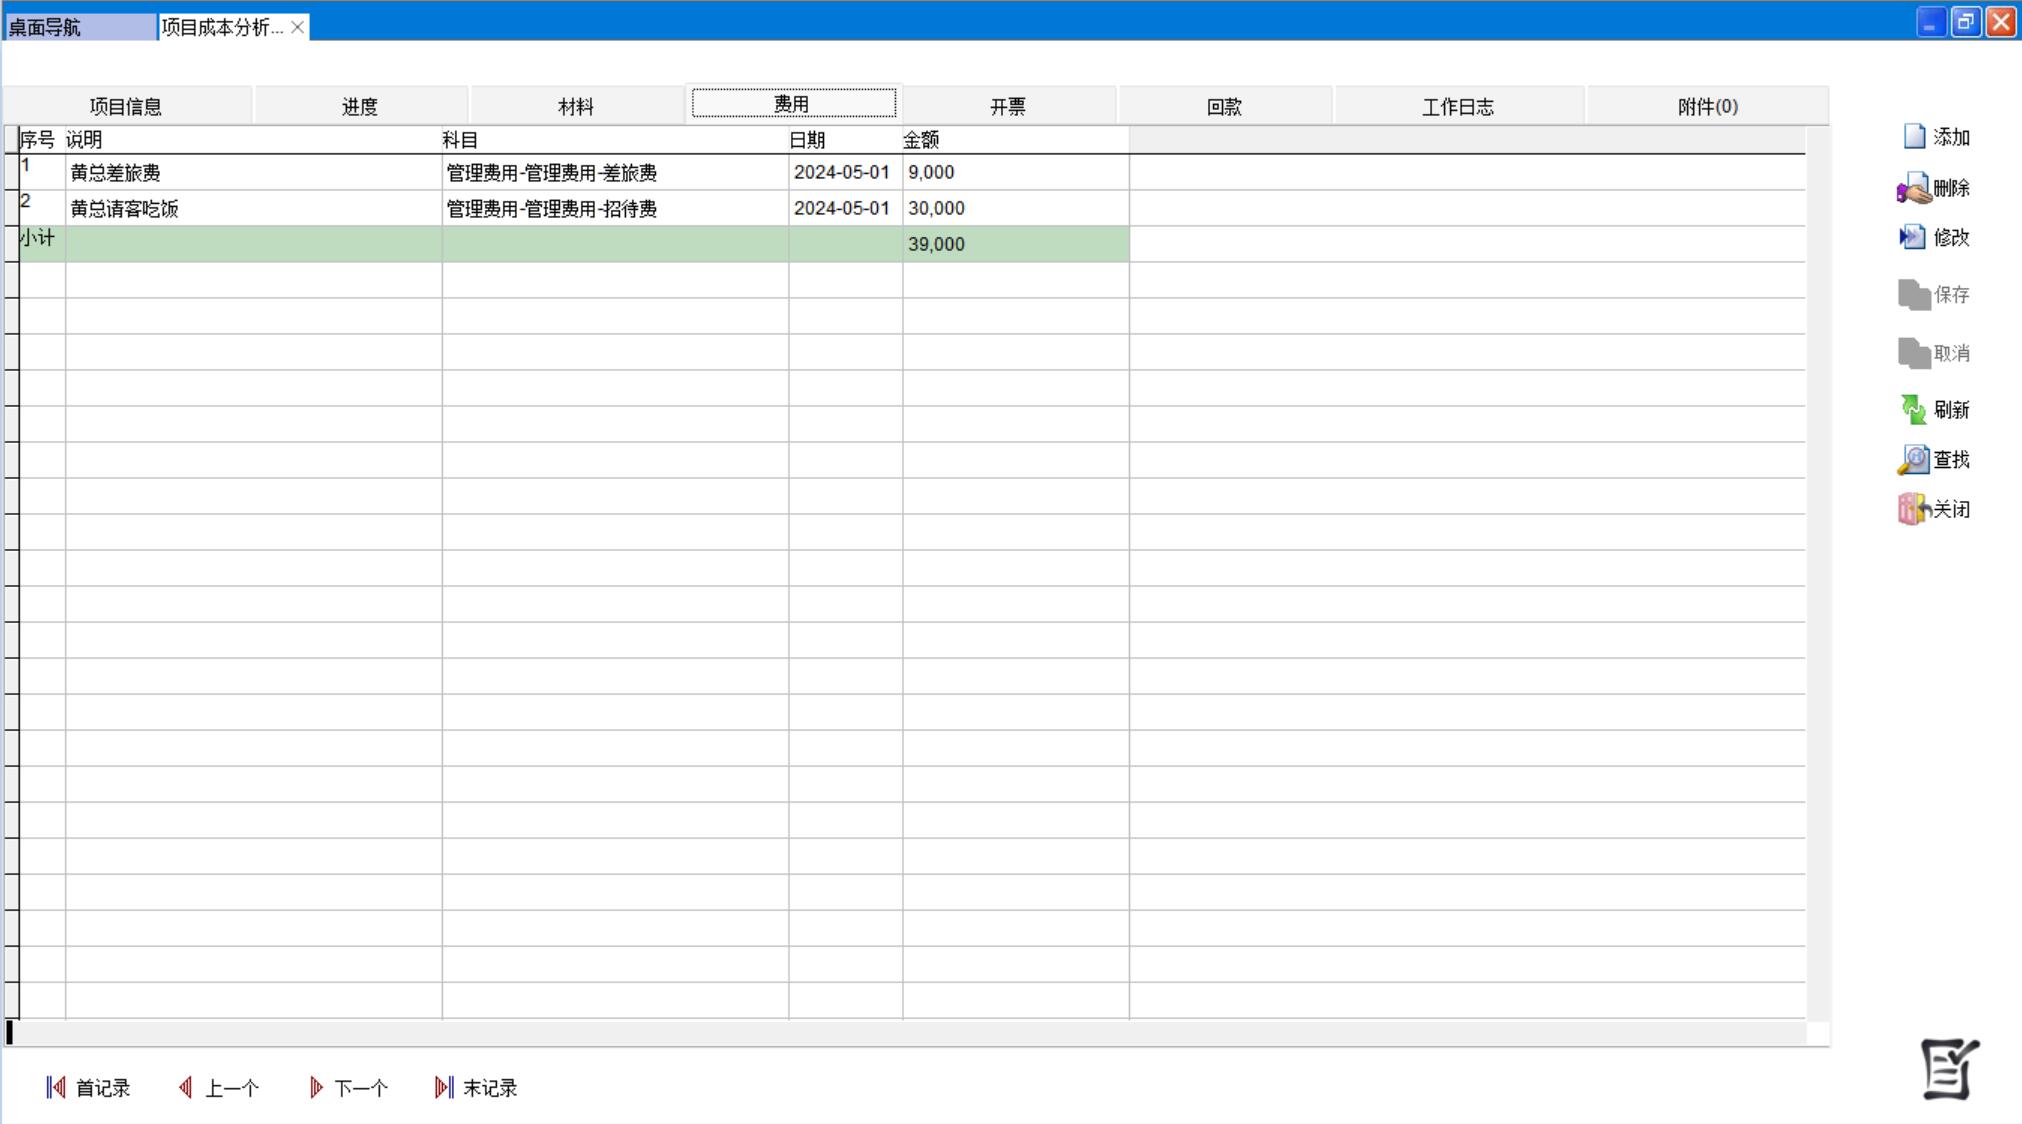The height and width of the screenshot is (1124, 2022).
Task: Switch to the 桌面导航 window tab
Action: 78,27
